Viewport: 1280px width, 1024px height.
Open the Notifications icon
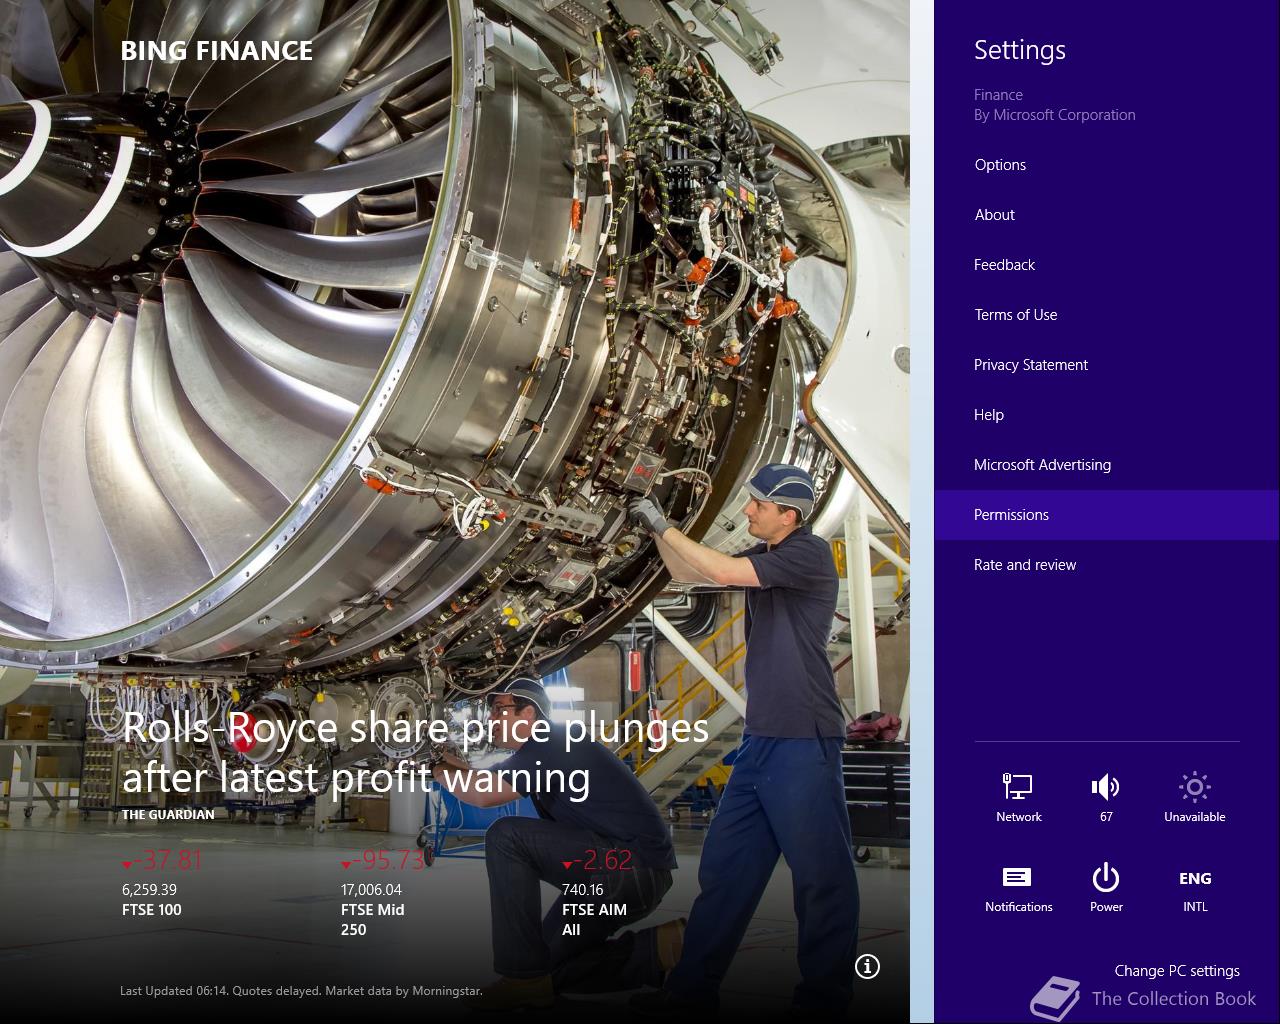click(x=1018, y=888)
